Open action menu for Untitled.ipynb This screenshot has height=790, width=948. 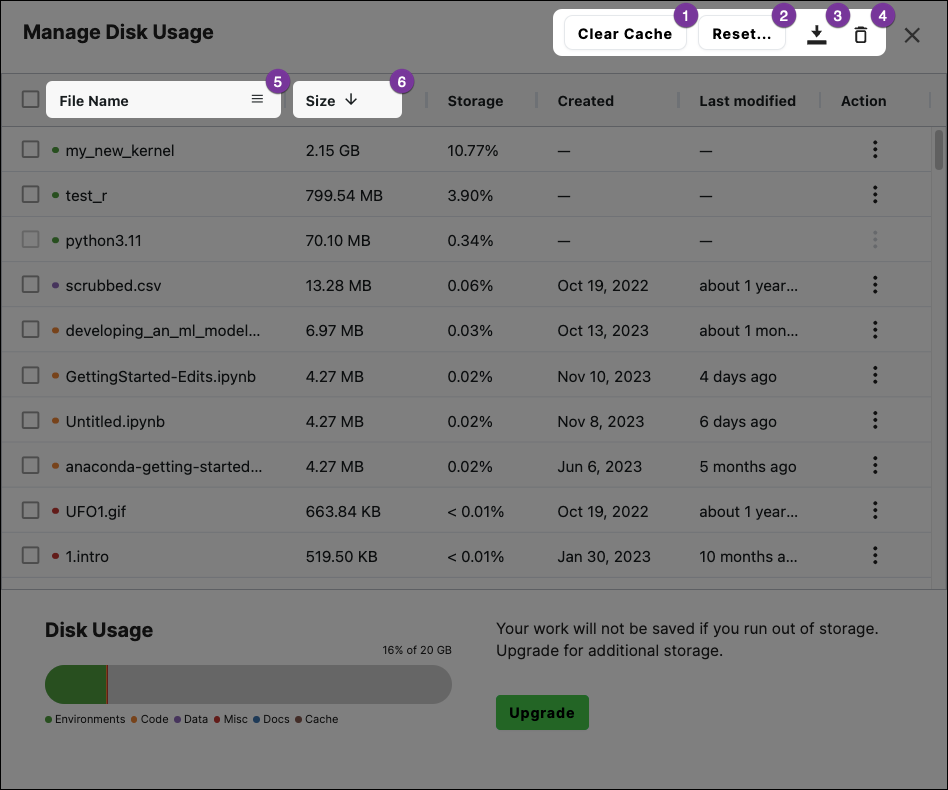(x=875, y=421)
